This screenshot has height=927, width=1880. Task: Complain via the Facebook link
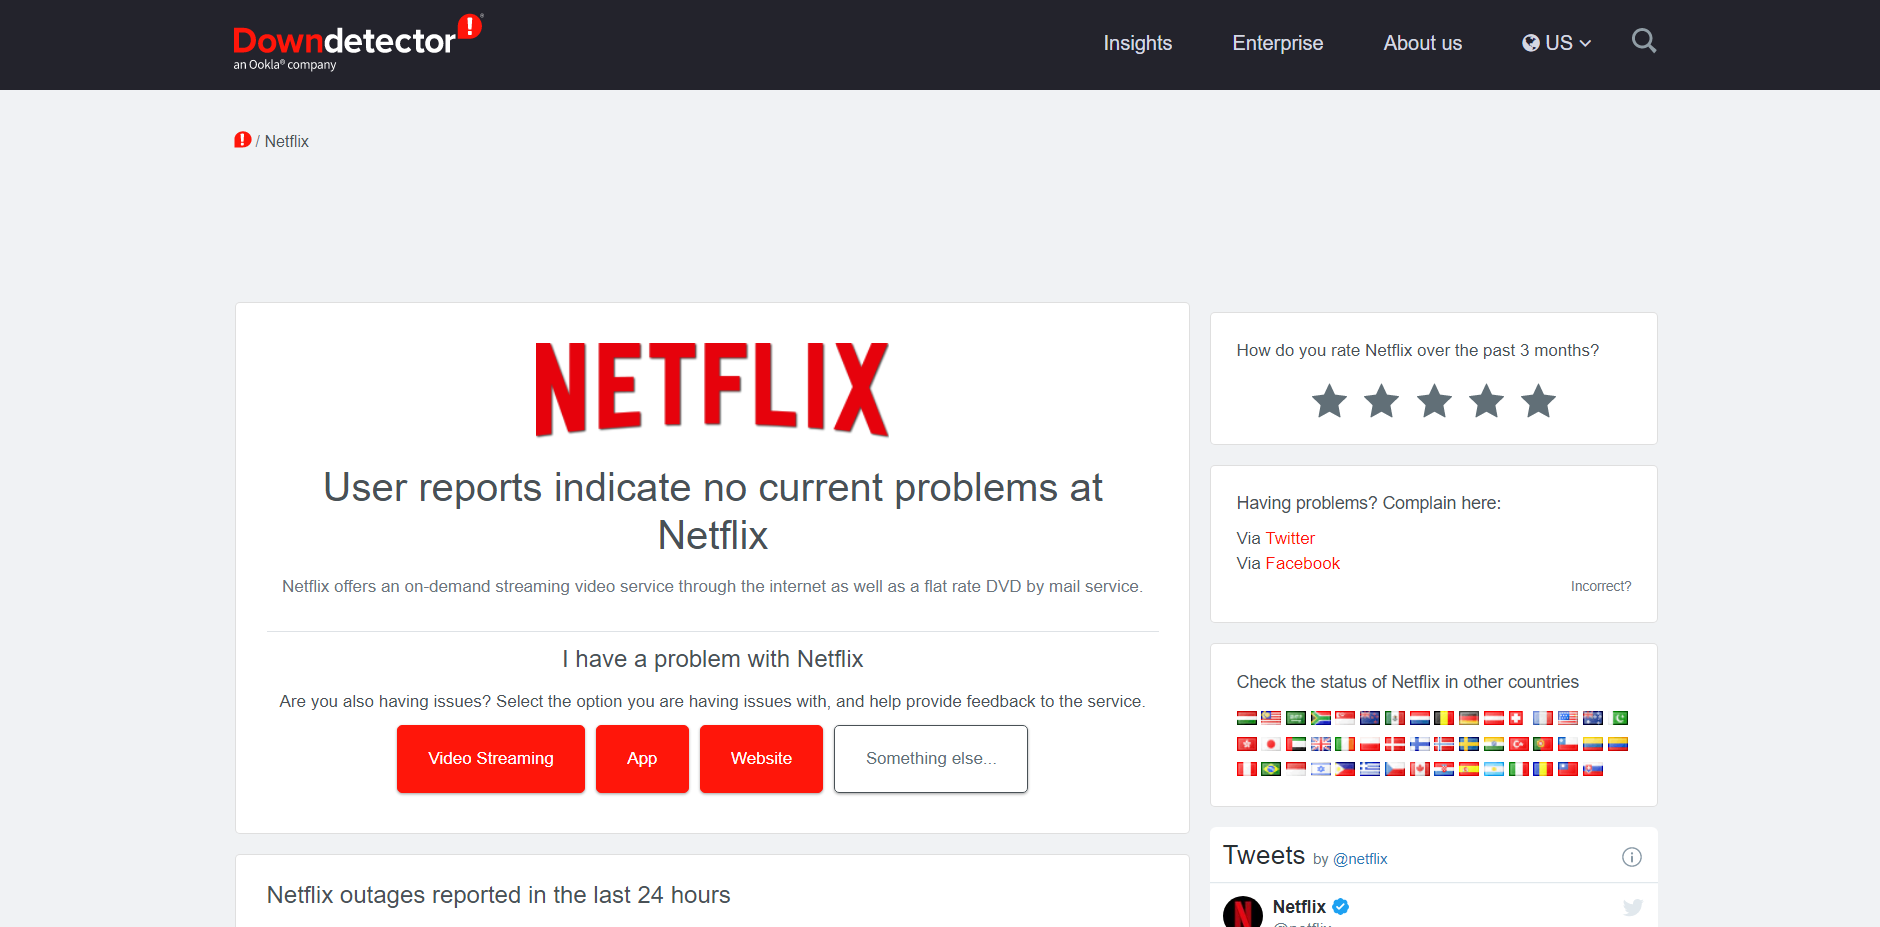[1302, 563]
